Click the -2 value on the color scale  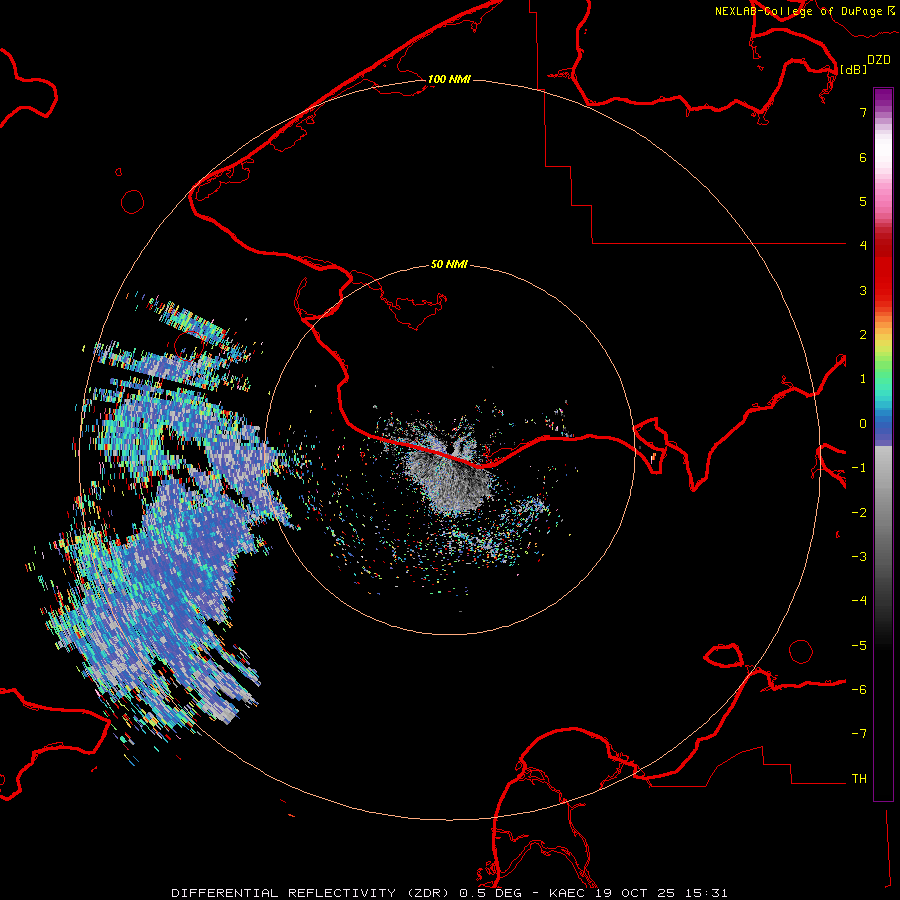[859, 513]
